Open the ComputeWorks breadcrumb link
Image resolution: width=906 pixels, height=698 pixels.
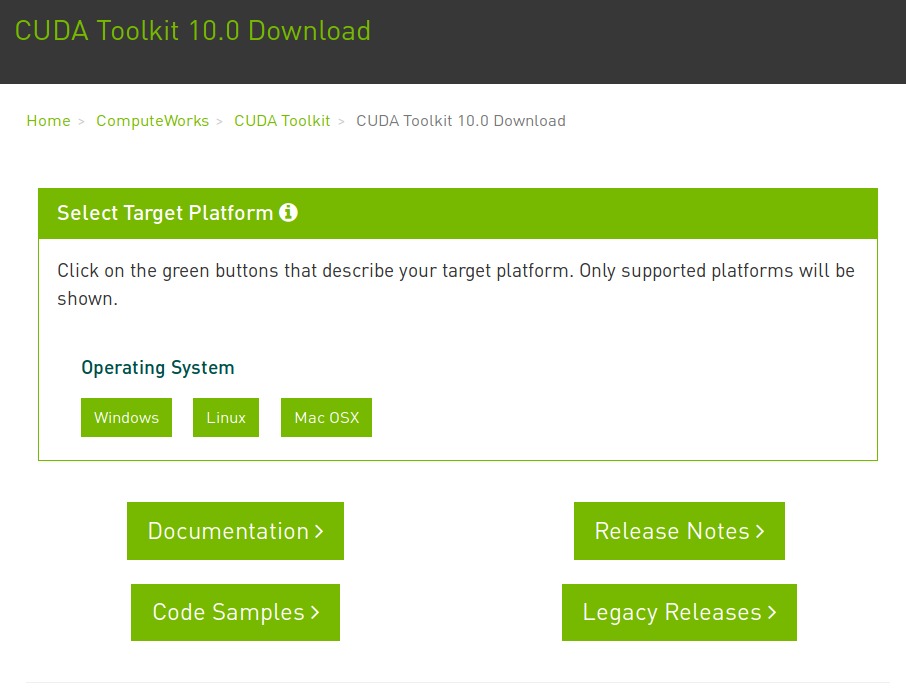point(153,121)
